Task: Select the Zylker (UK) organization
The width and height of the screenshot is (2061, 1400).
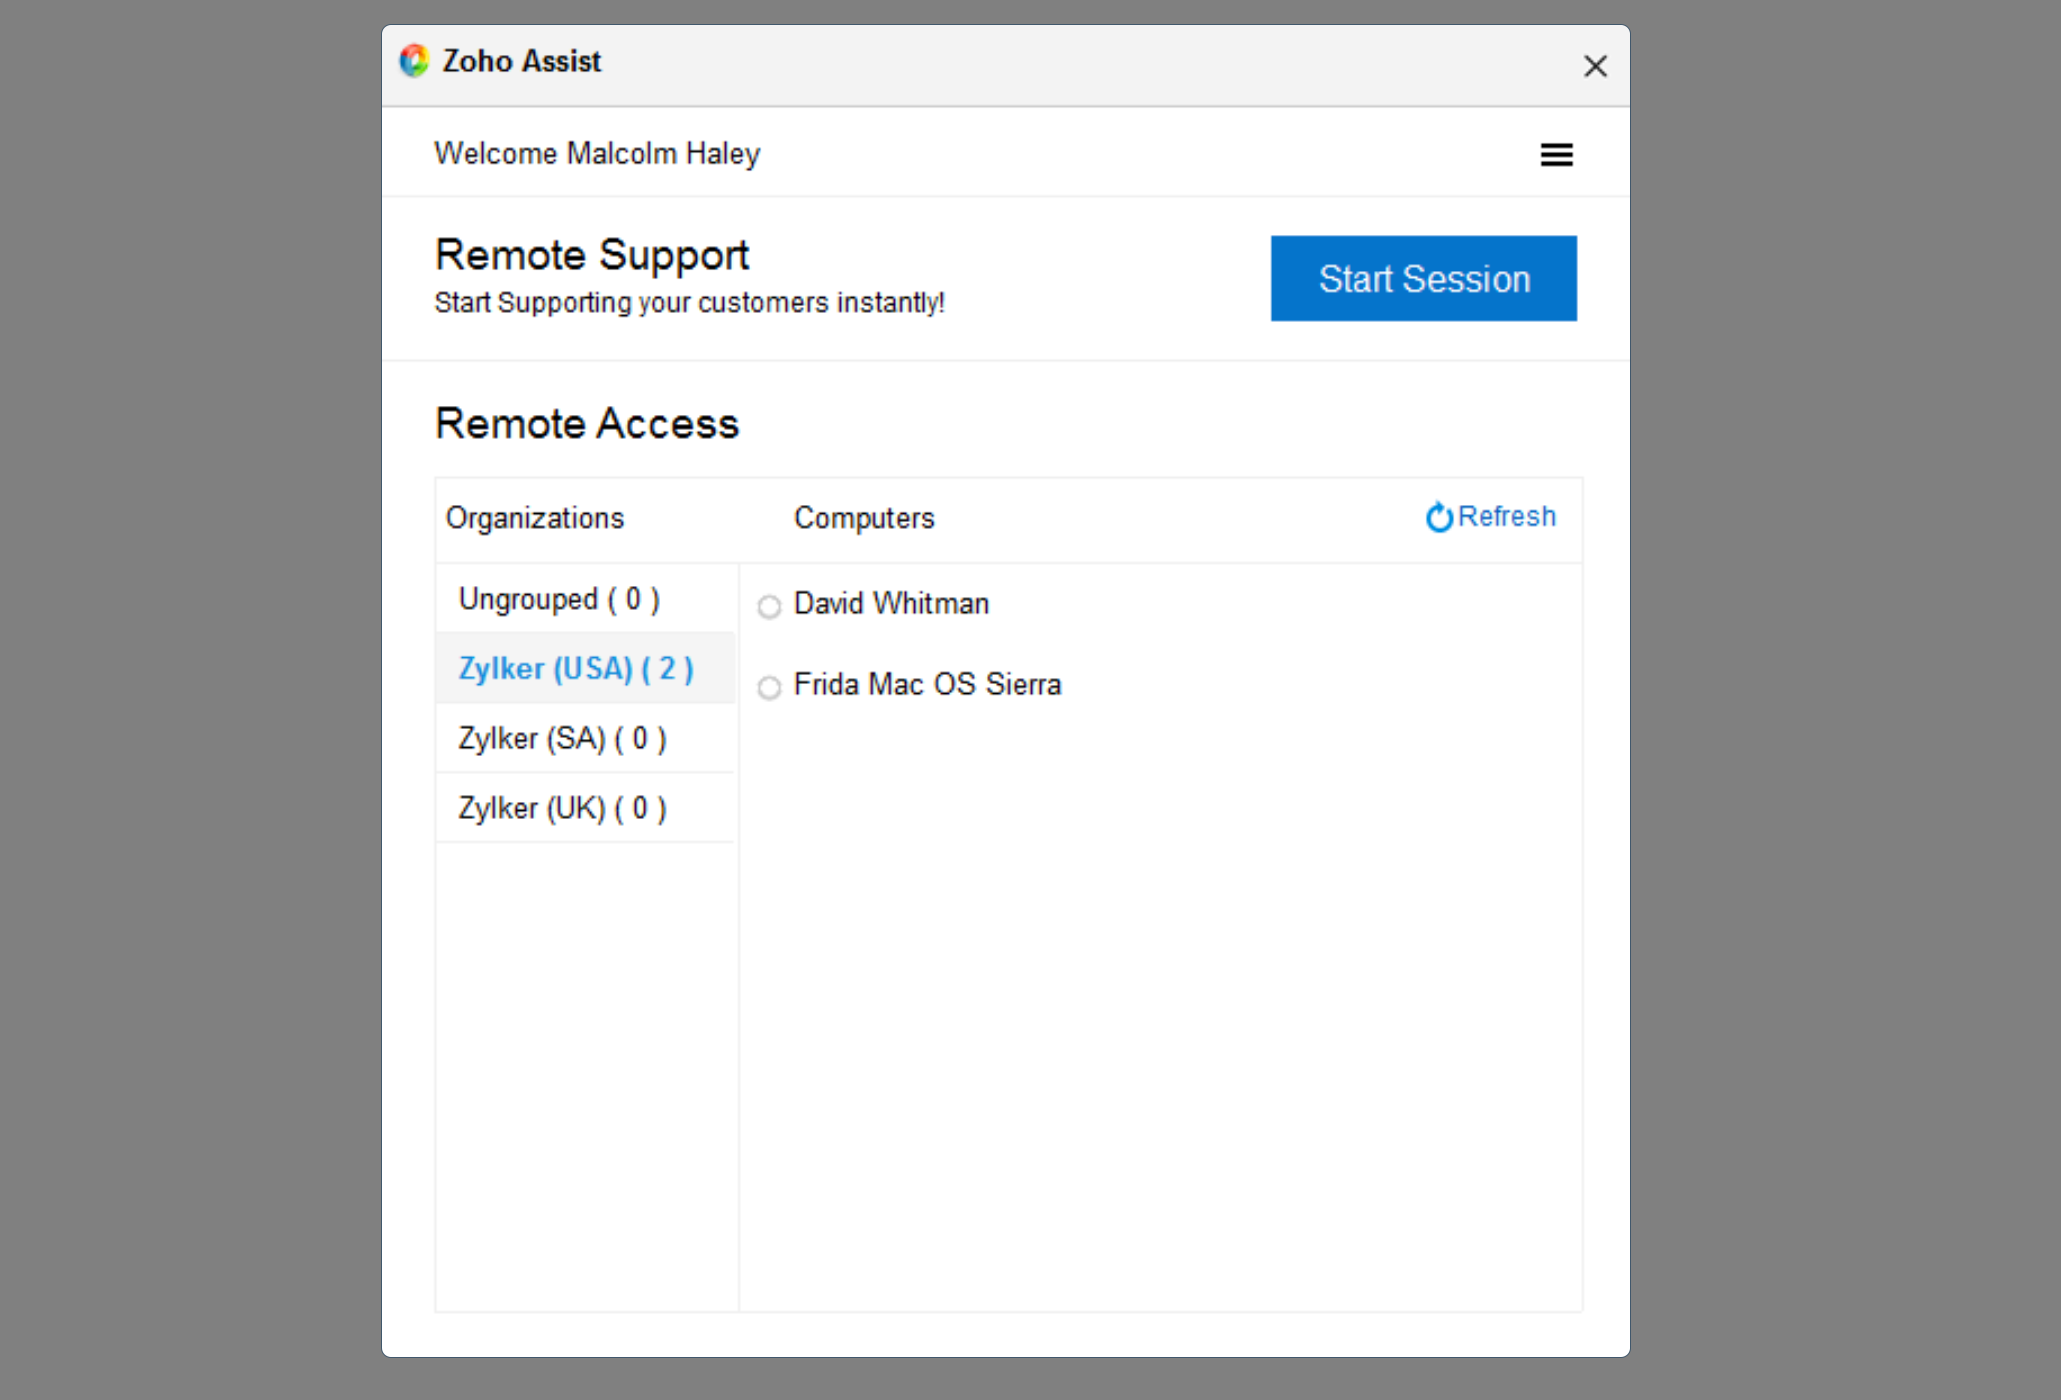Action: pyautogui.click(x=561, y=807)
